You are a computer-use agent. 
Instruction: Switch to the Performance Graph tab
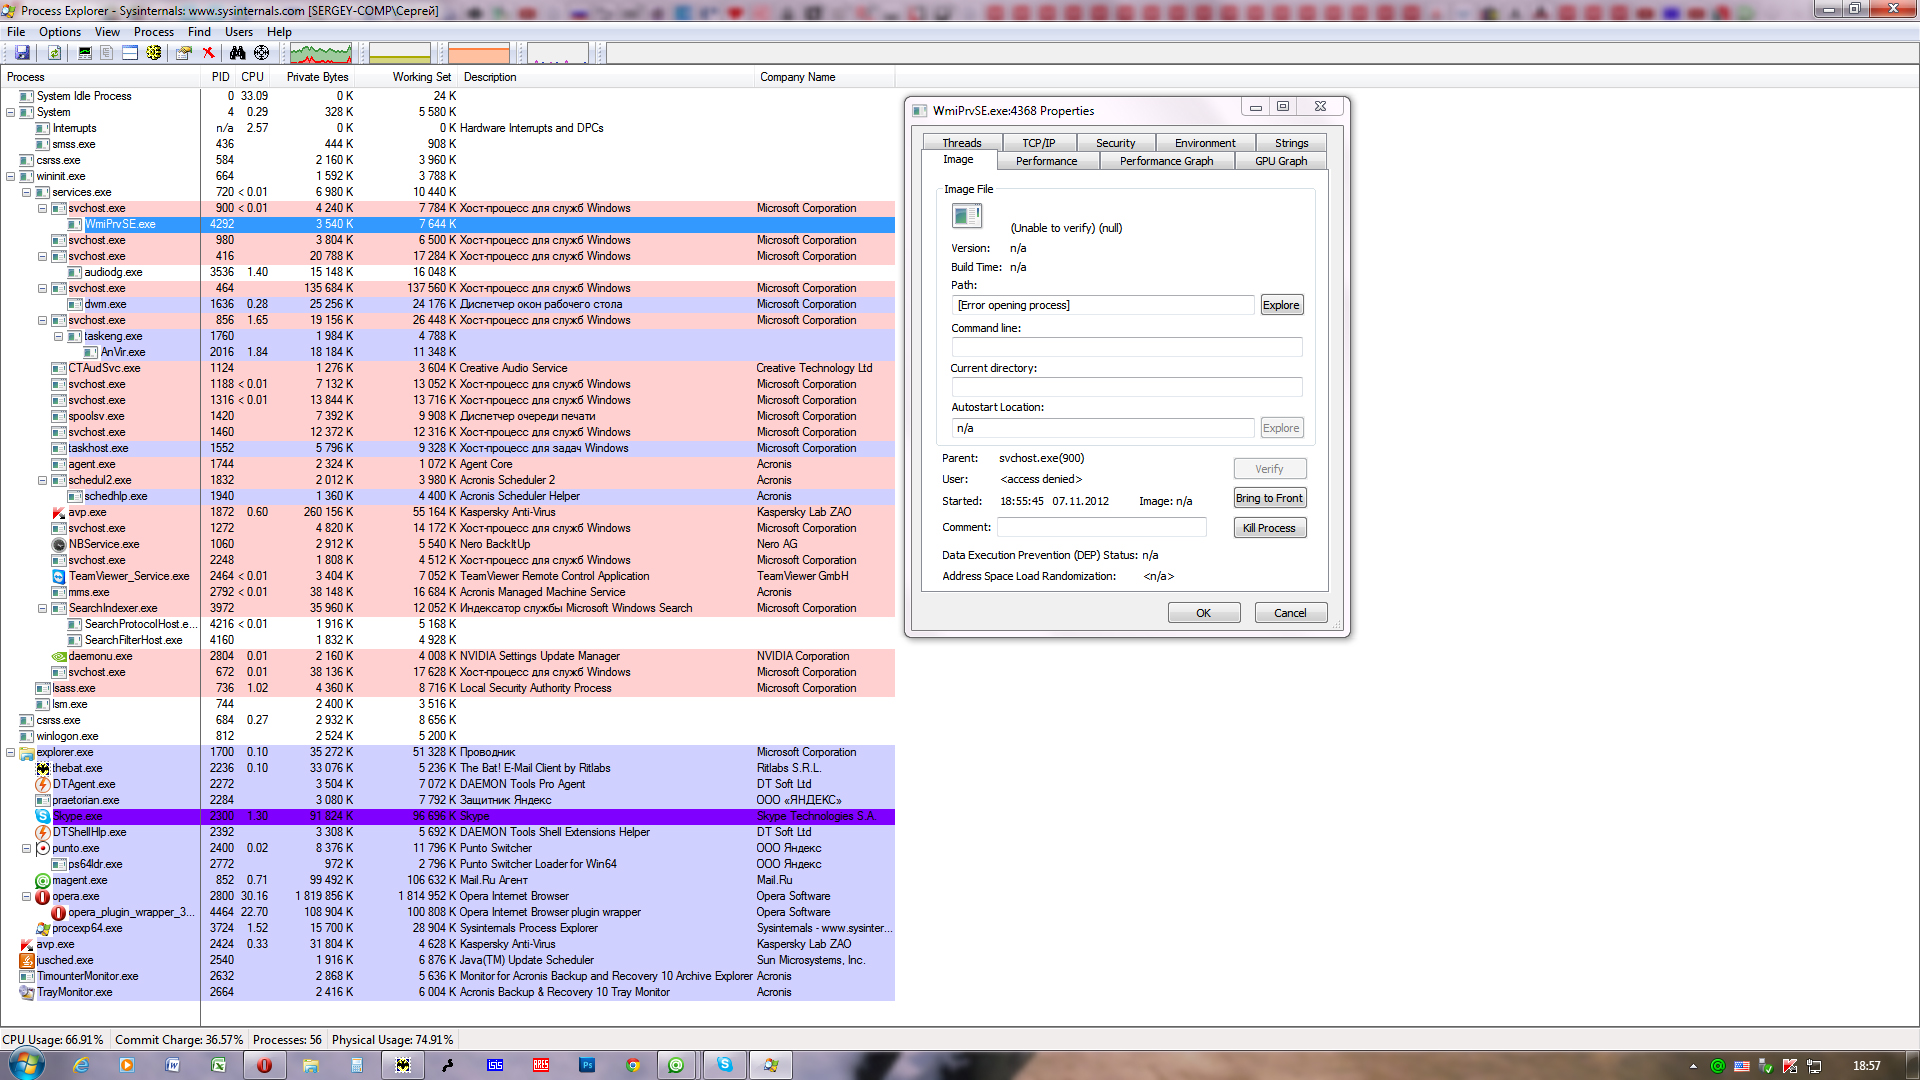click(x=1166, y=161)
